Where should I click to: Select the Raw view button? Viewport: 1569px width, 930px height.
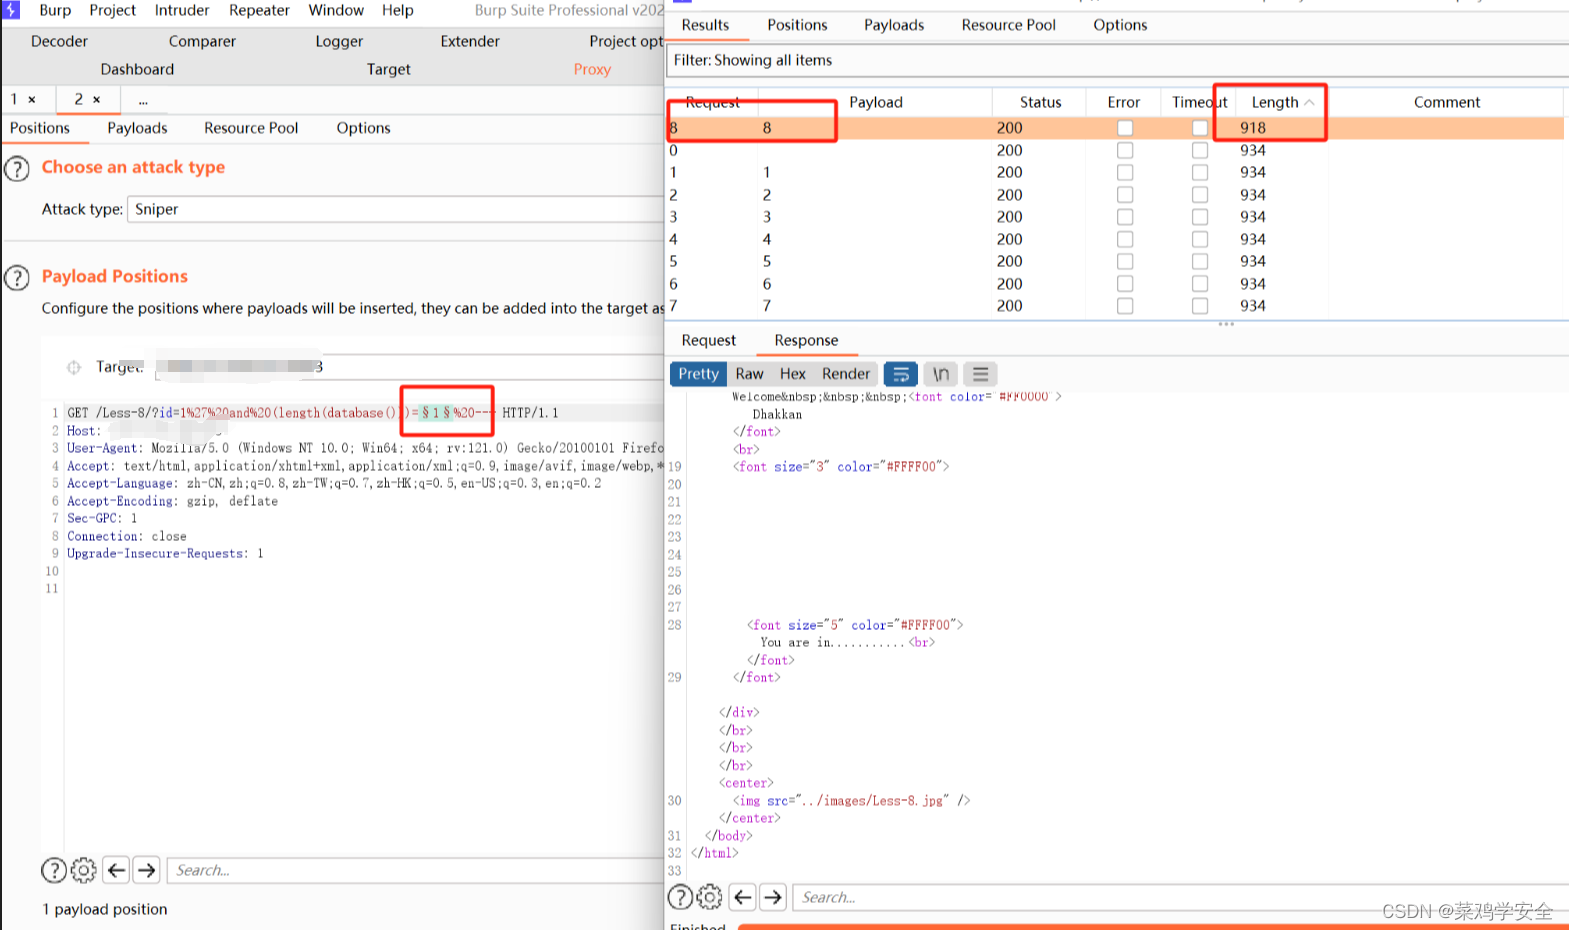[x=749, y=374]
